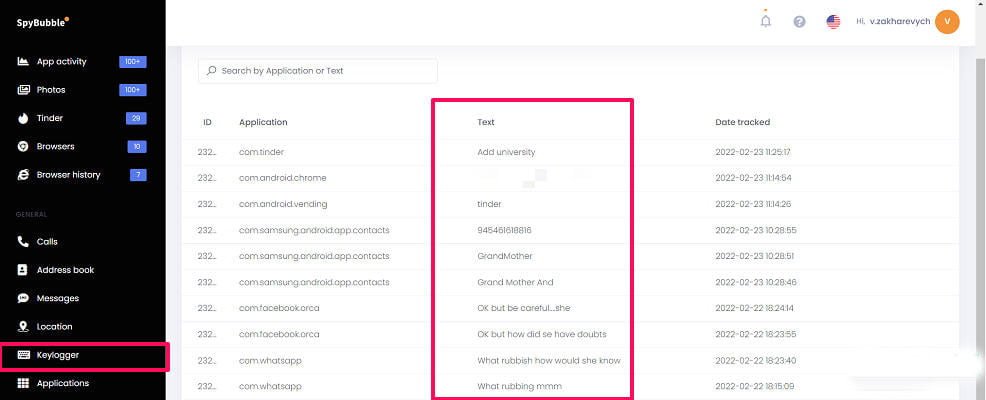Click the Browser history 7 badge
Image resolution: width=986 pixels, height=400 pixels.
point(138,175)
